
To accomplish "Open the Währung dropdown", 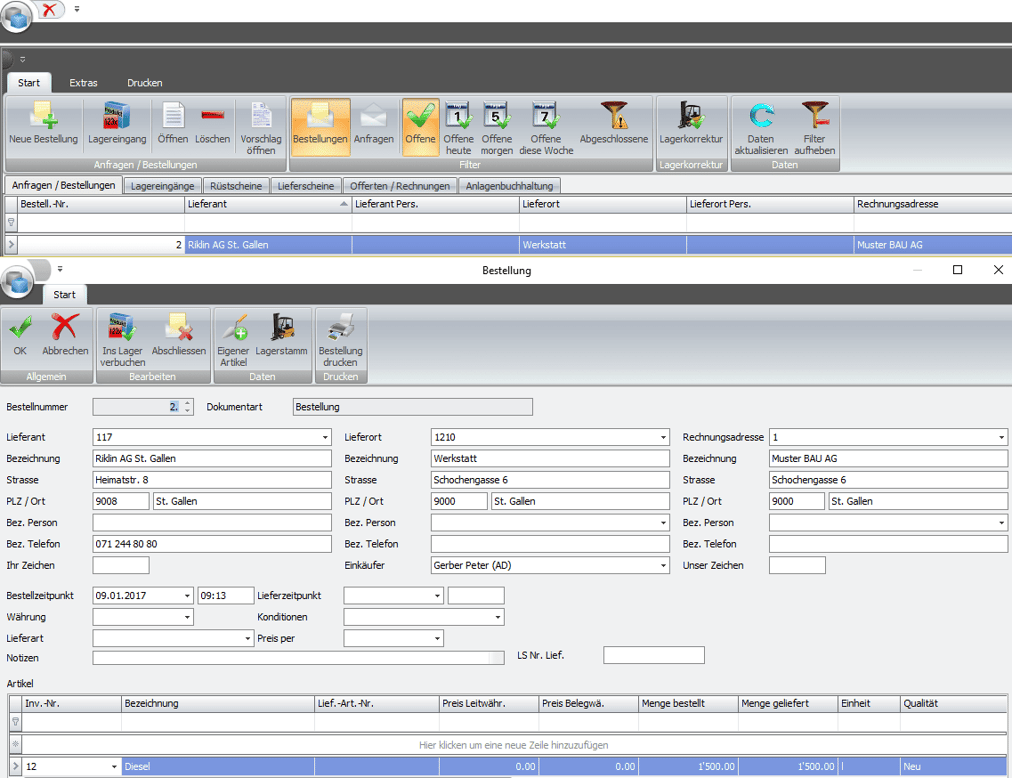I will 187,617.
